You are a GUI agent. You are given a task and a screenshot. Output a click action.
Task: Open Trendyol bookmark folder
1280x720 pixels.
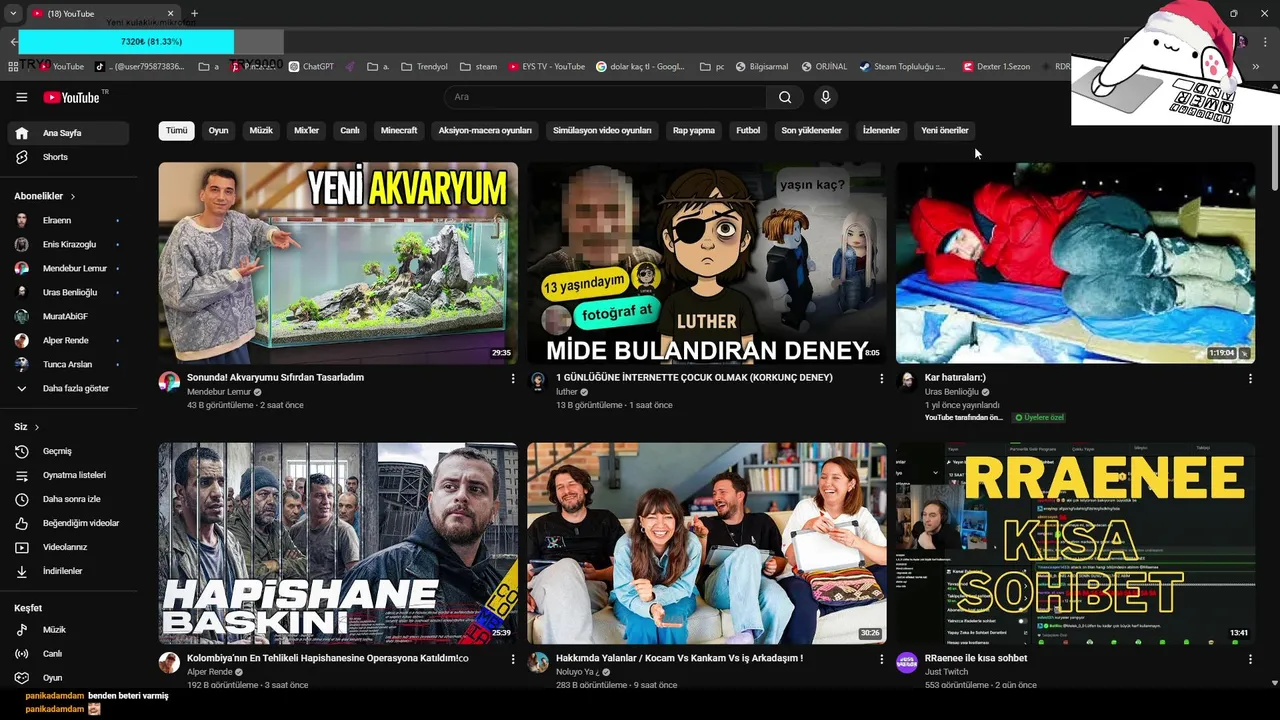[425, 67]
